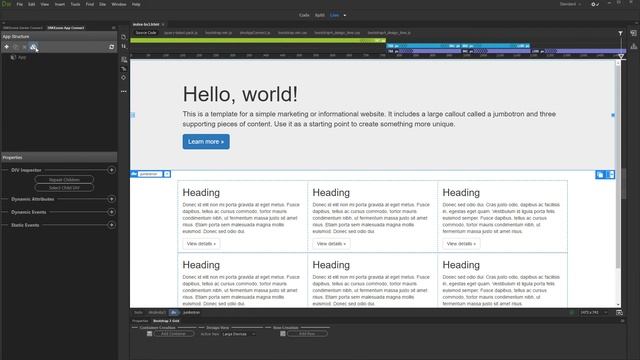Viewport: 640px width, 360px height.
Task: Click the Add new component plus icon
Action: click(x=7, y=47)
